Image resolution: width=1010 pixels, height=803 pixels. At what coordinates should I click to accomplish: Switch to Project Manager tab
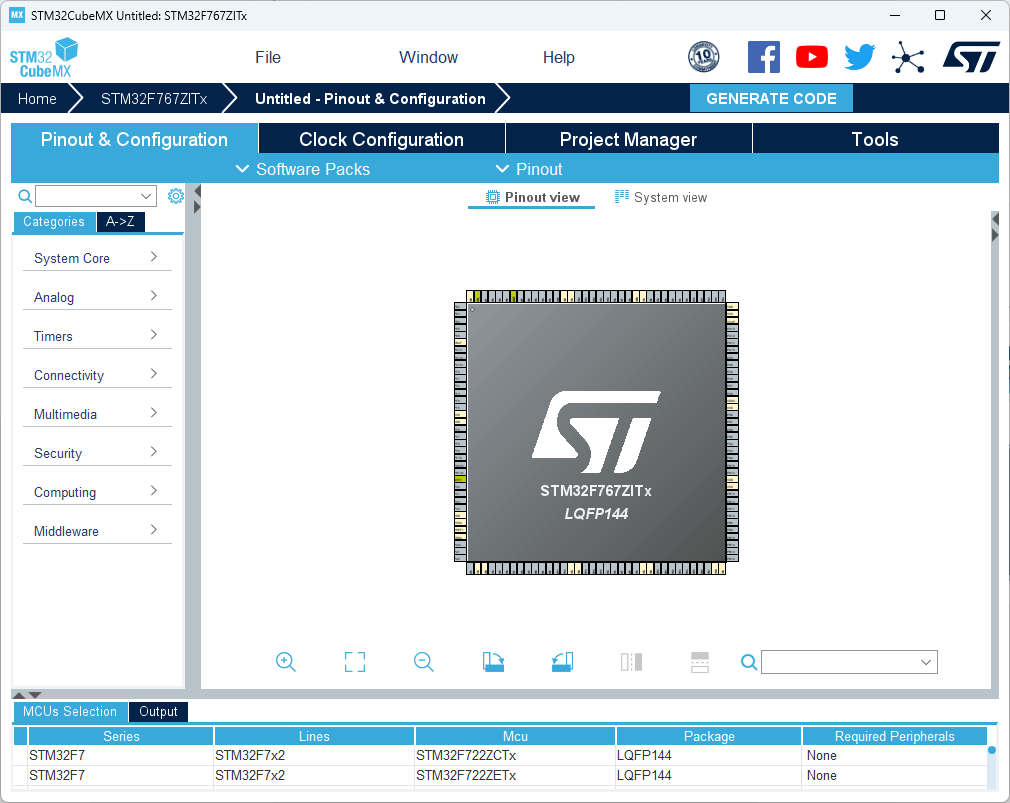(x=628, y=139)
